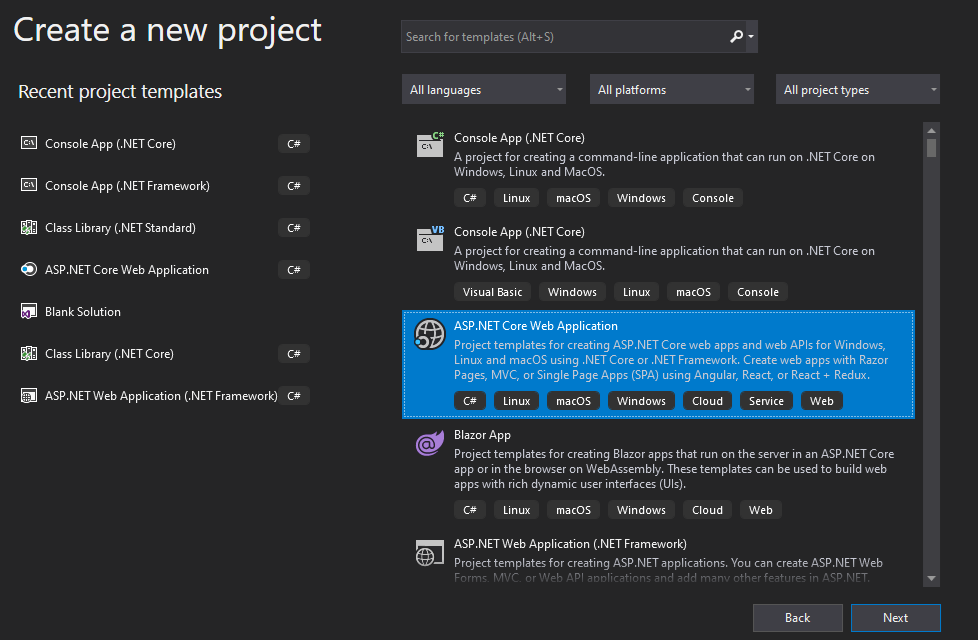Click macOS tag on Blazor App
Viewport: 978px width, 640px height.
(x=573, y=510)
